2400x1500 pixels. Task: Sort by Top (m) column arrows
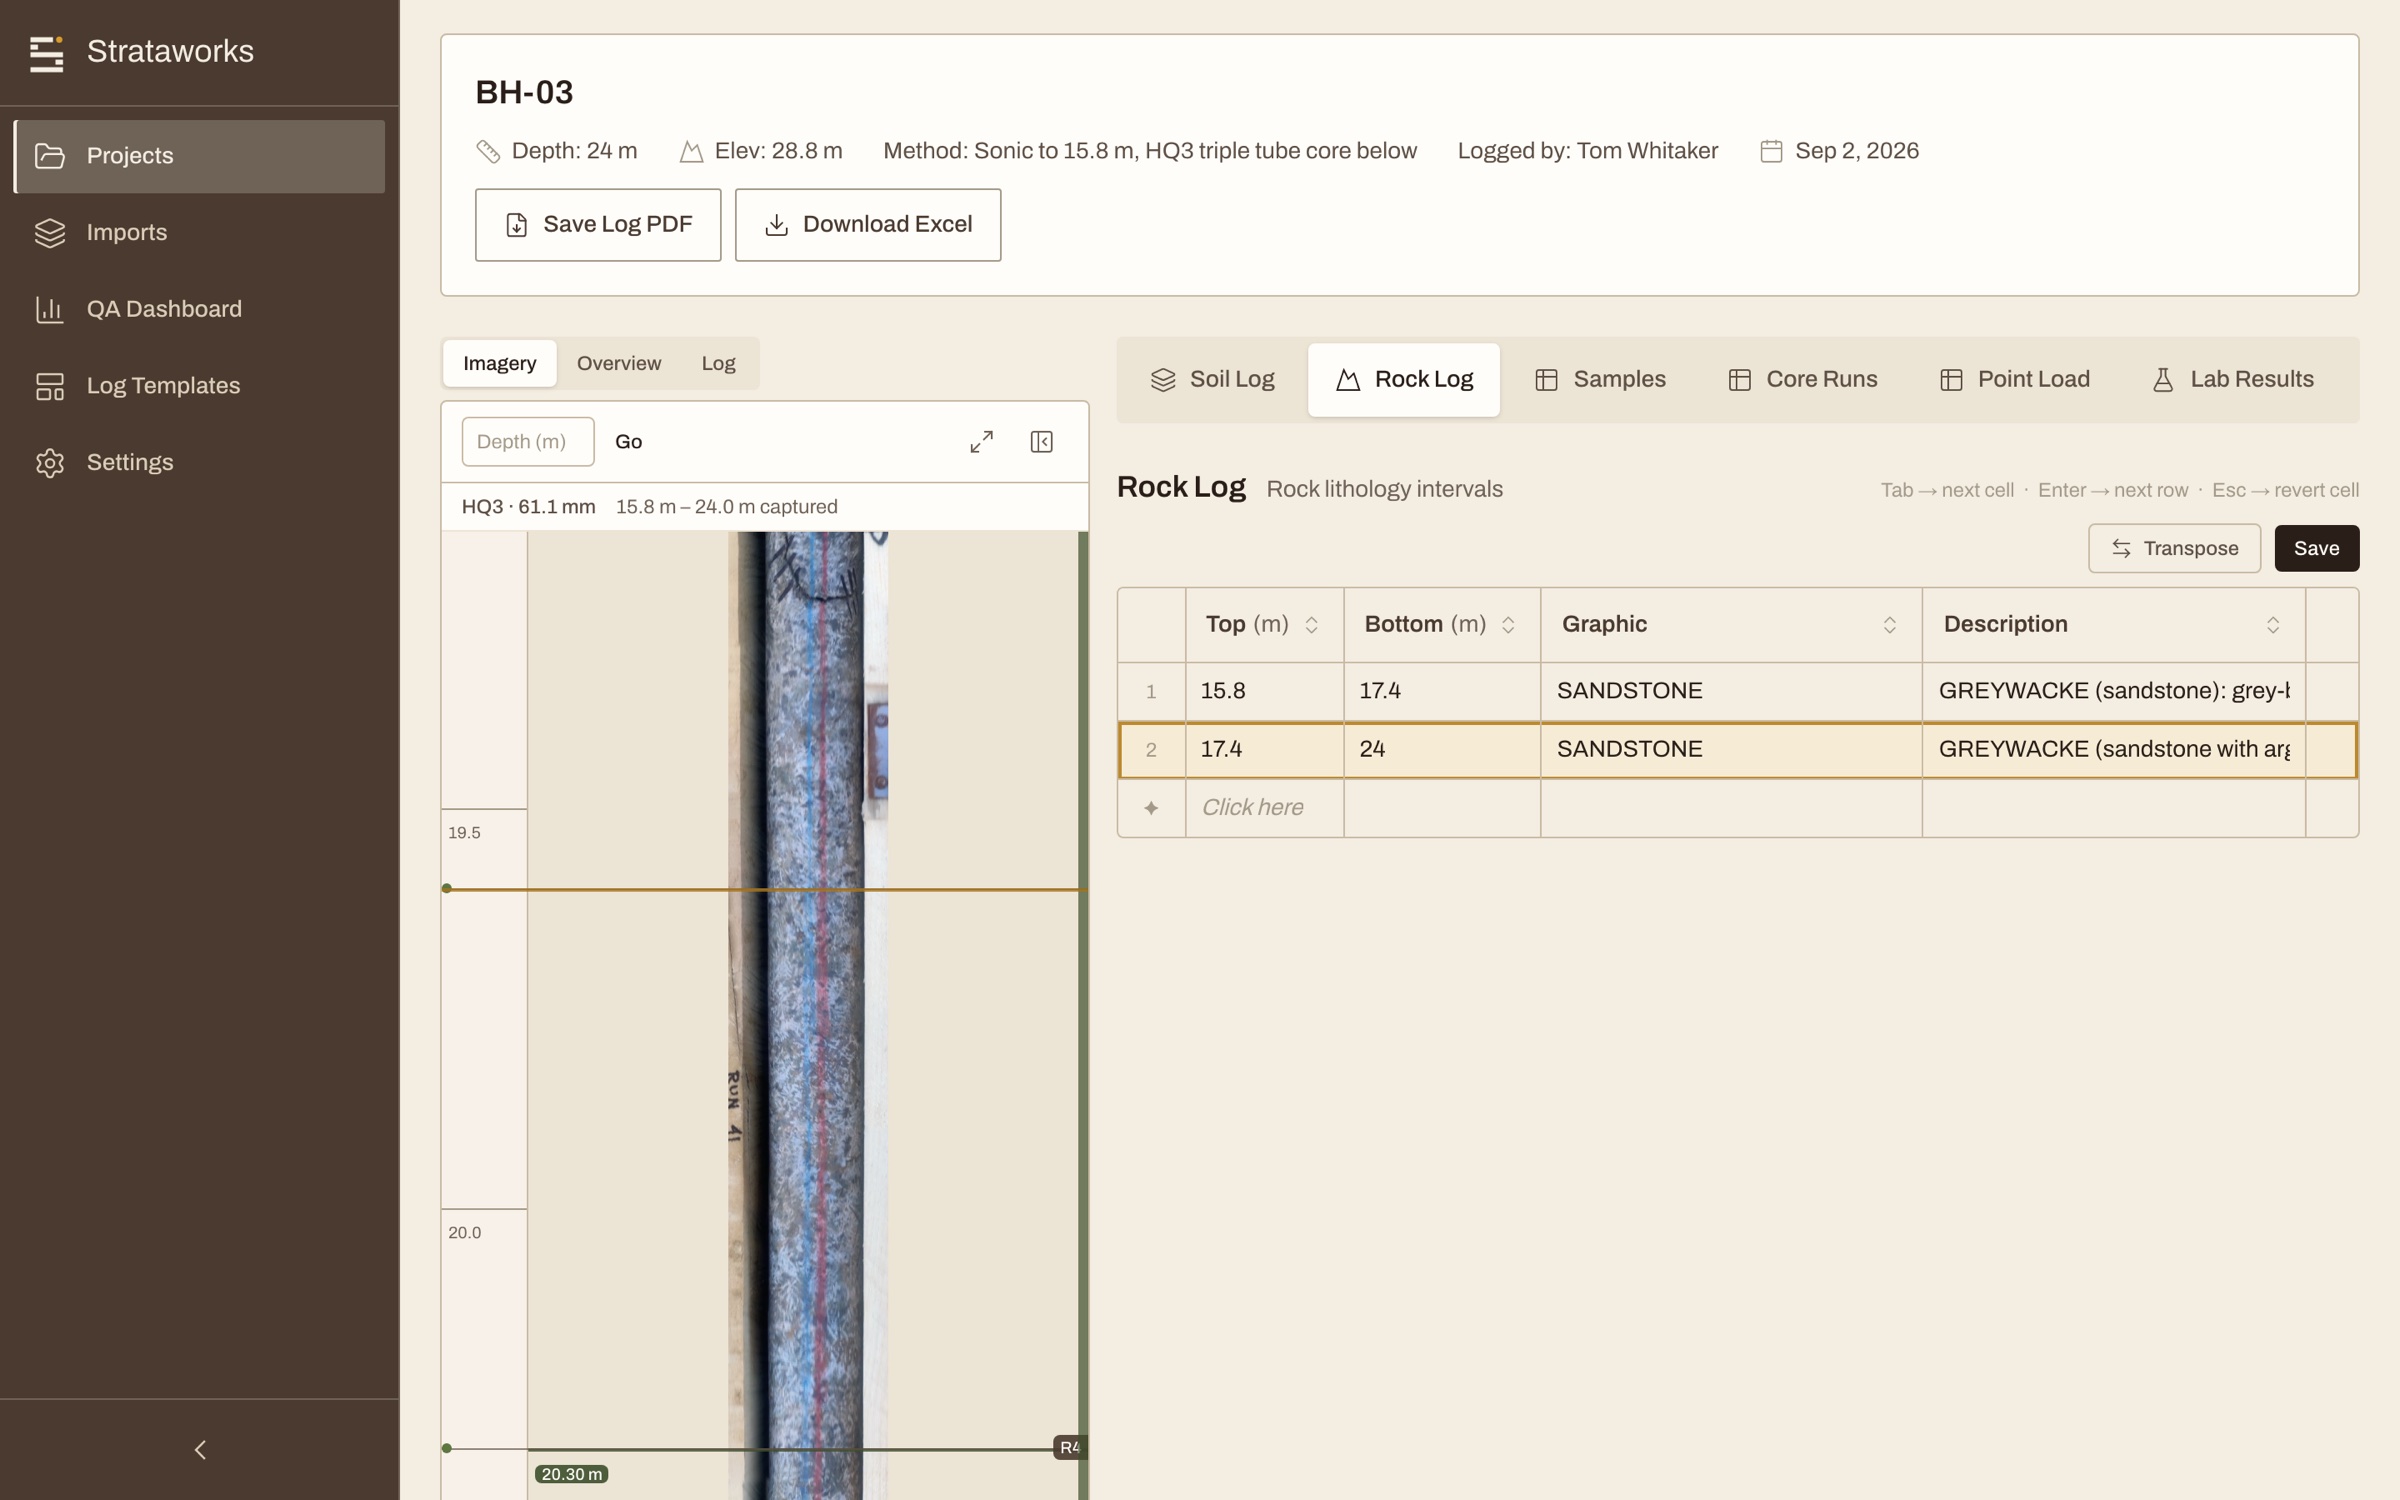[x=1311, y=625]
